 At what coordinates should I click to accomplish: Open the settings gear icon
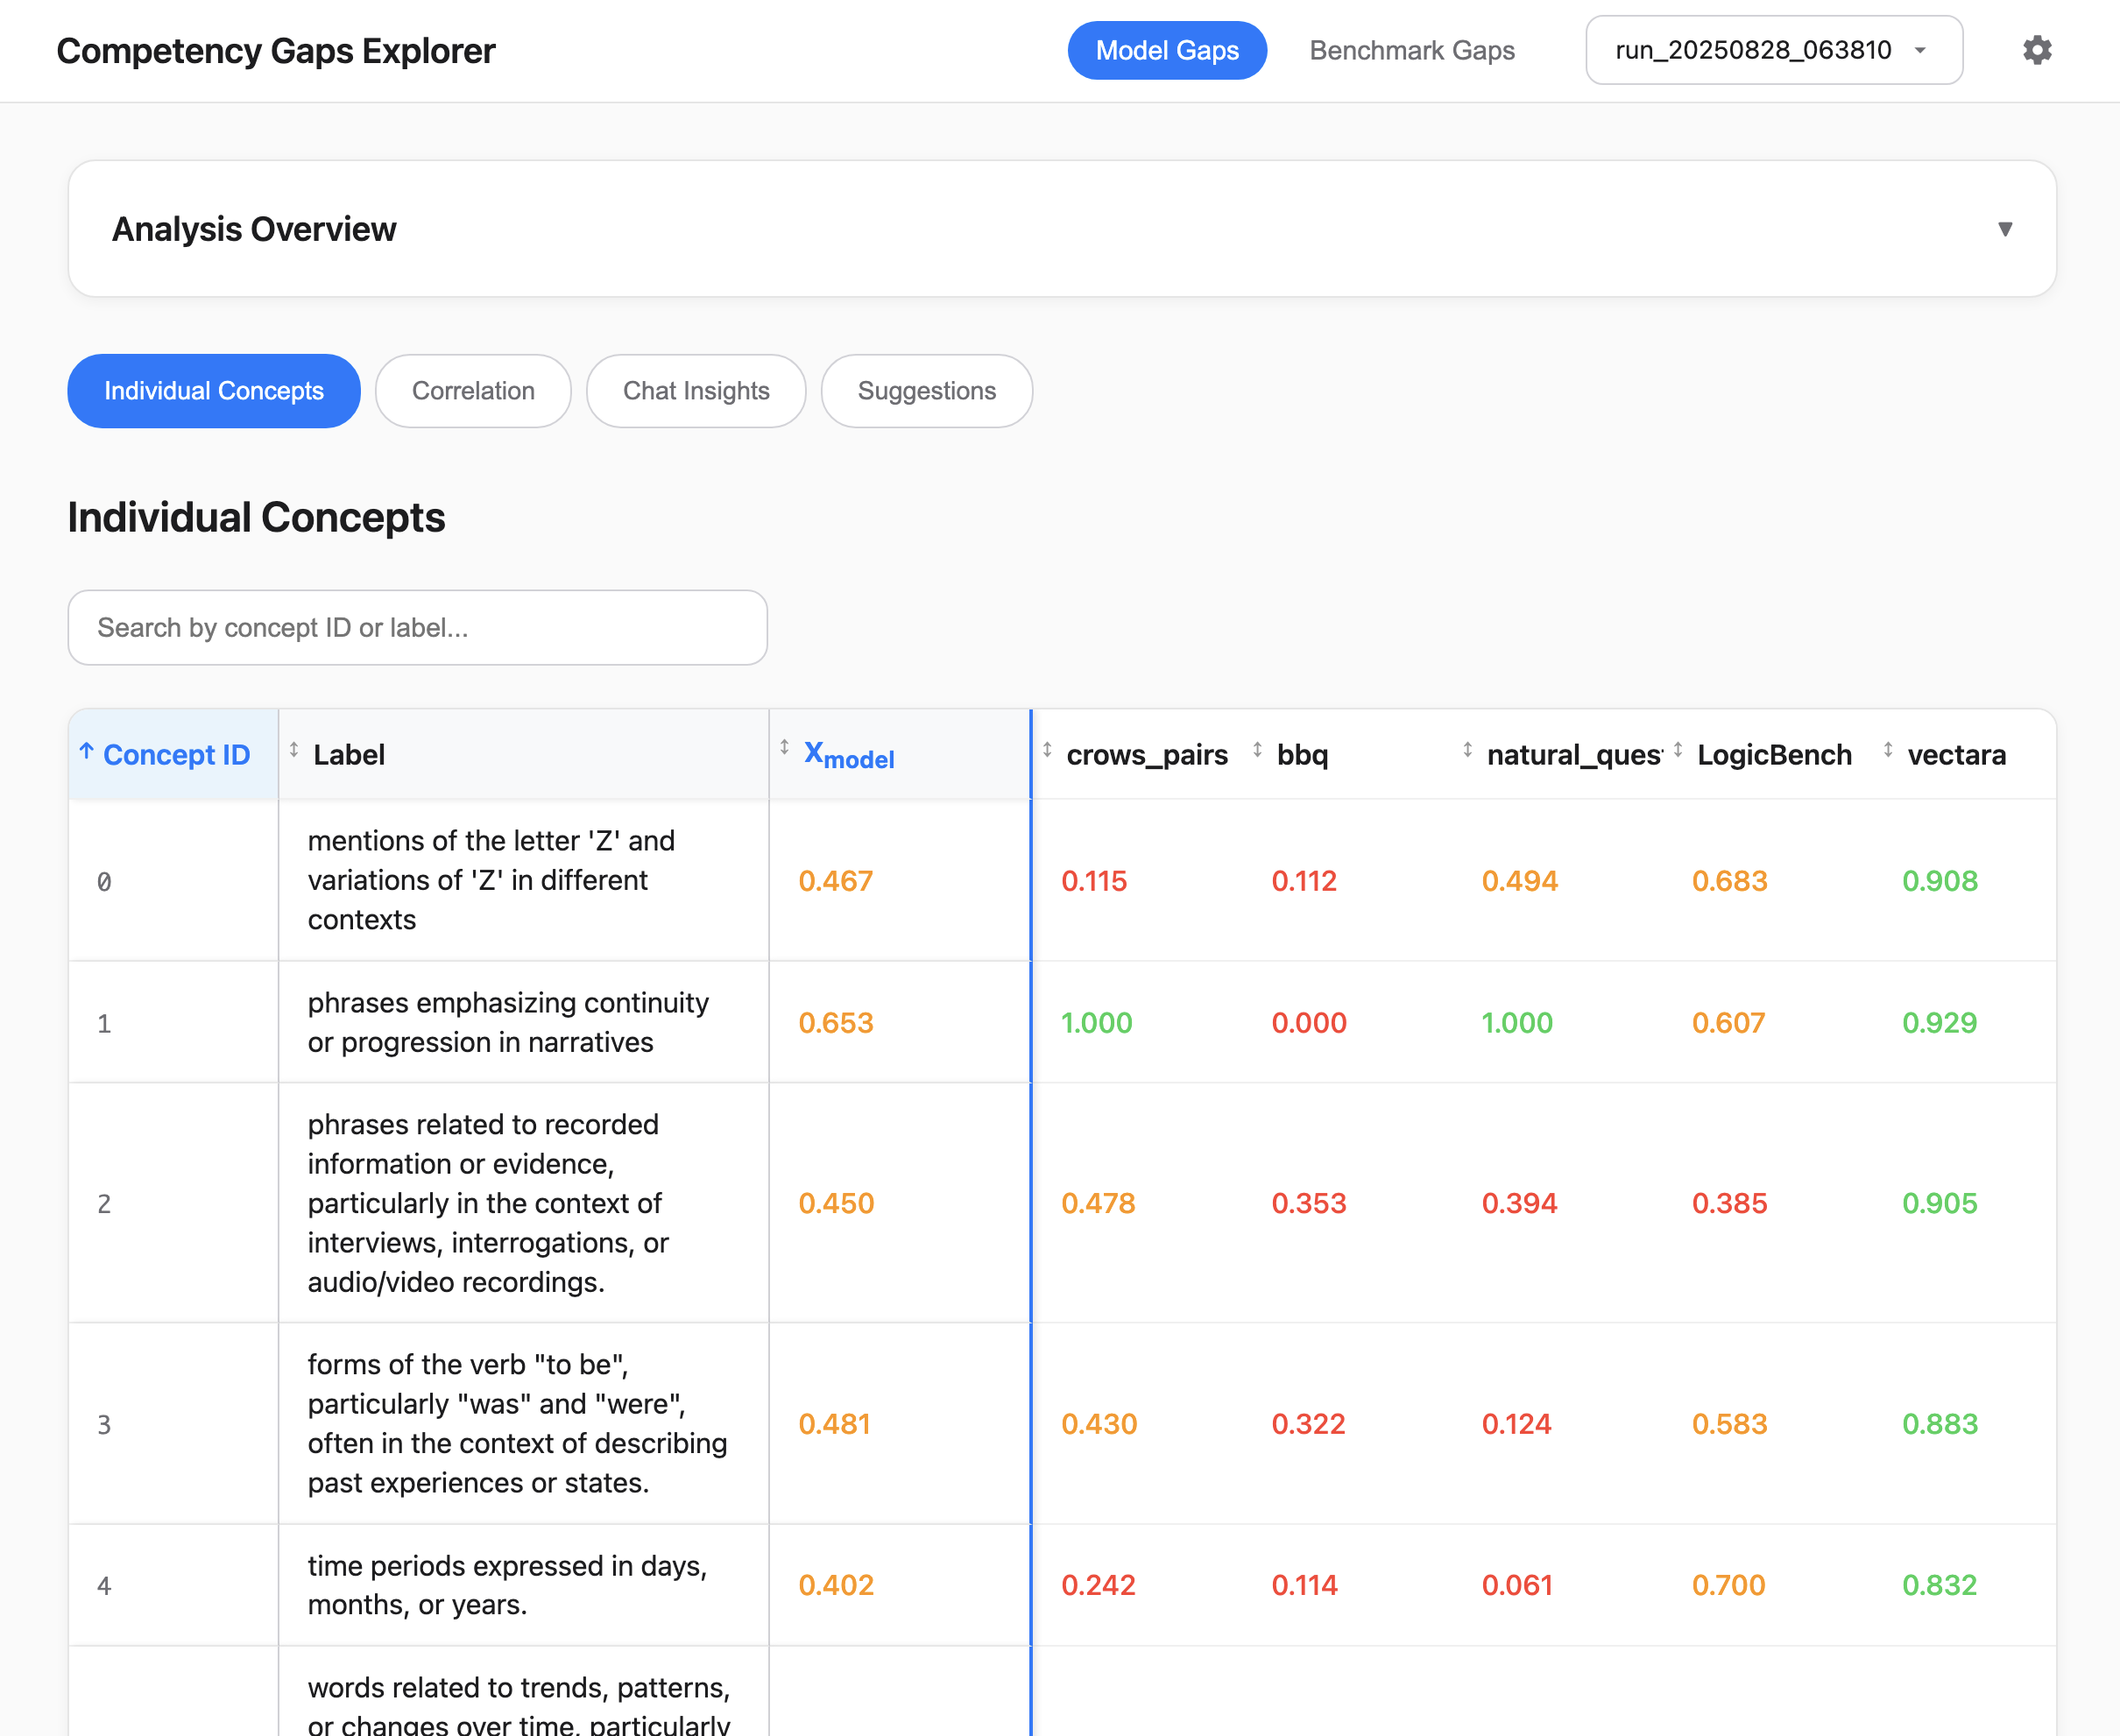2036,50
